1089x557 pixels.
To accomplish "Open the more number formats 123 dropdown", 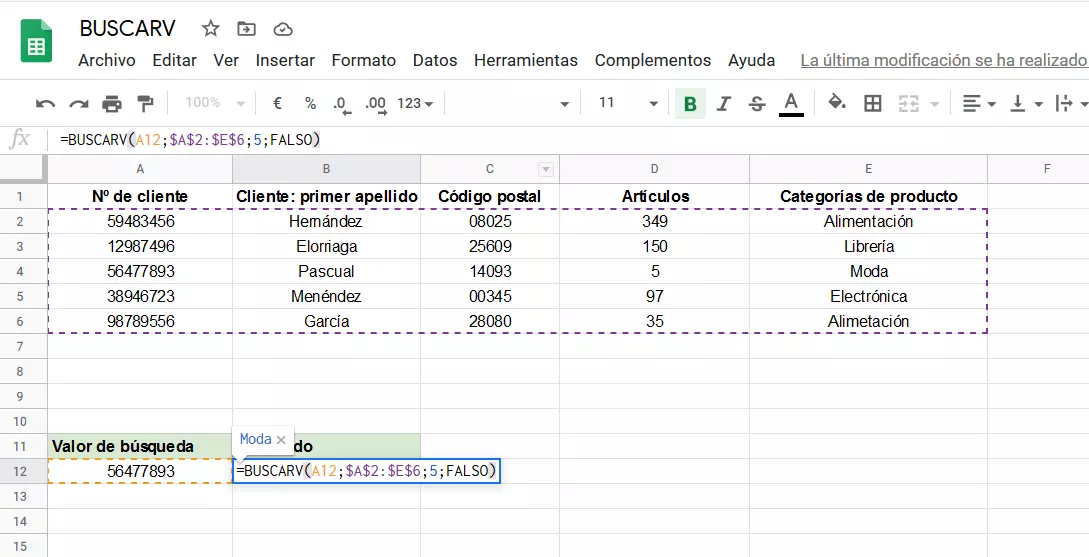I will pos(415,103).
